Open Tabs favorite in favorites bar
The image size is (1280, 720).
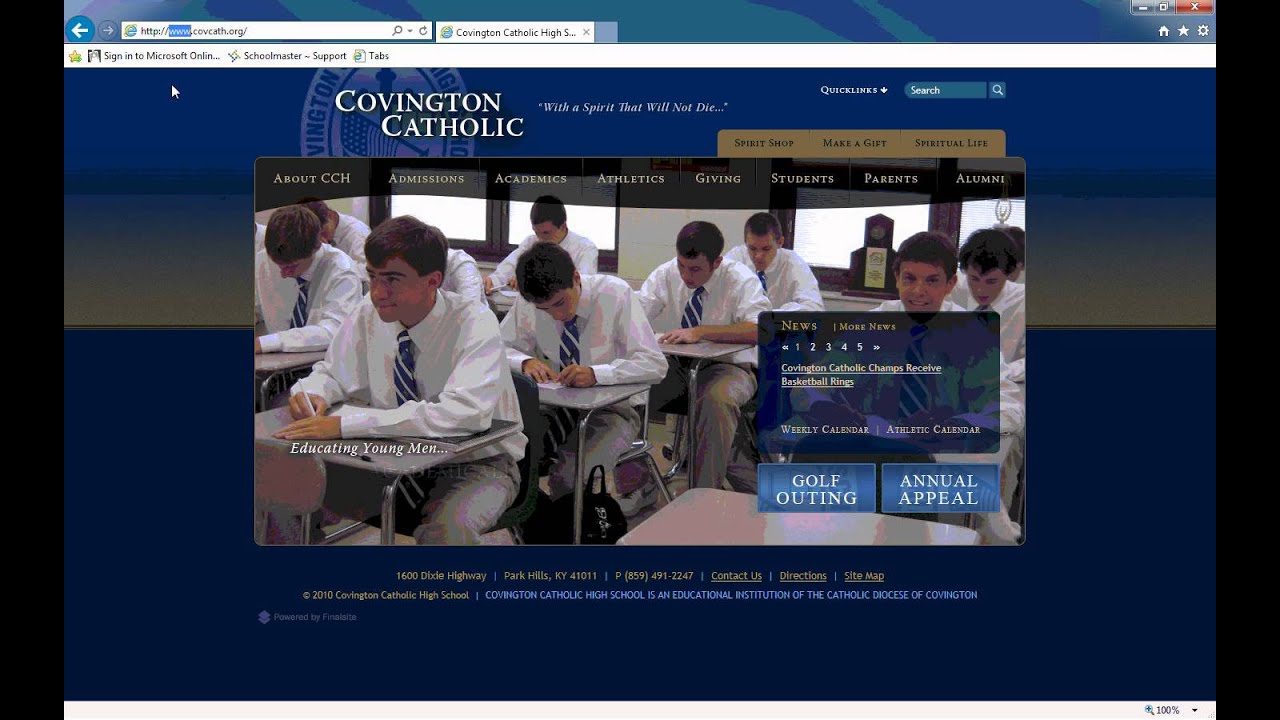click(371, 56)
